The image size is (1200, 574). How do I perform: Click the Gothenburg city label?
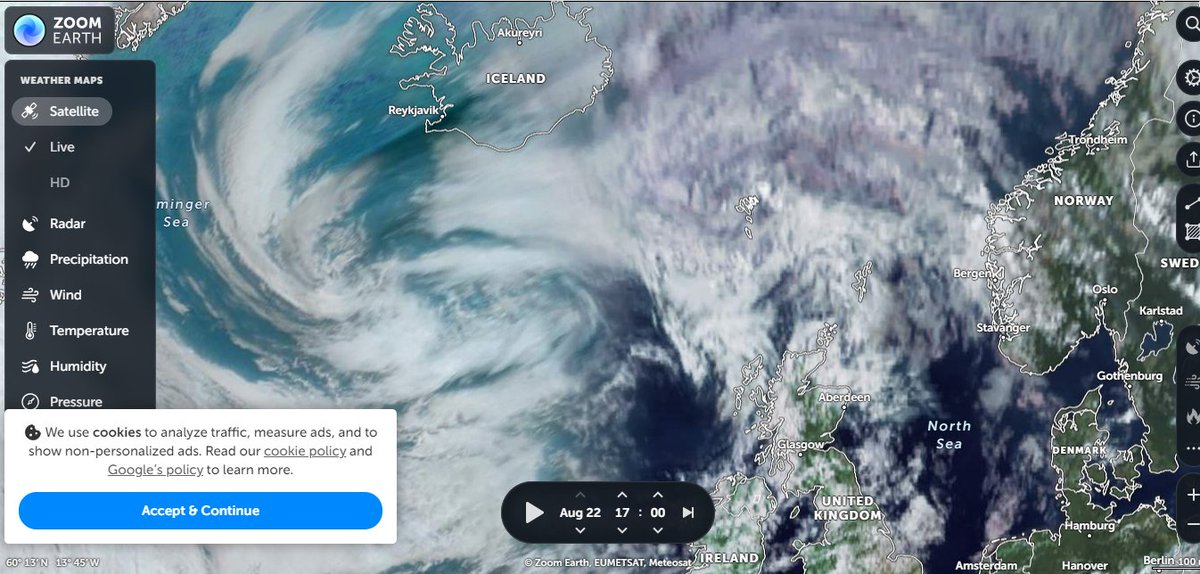pos(1128,376)
